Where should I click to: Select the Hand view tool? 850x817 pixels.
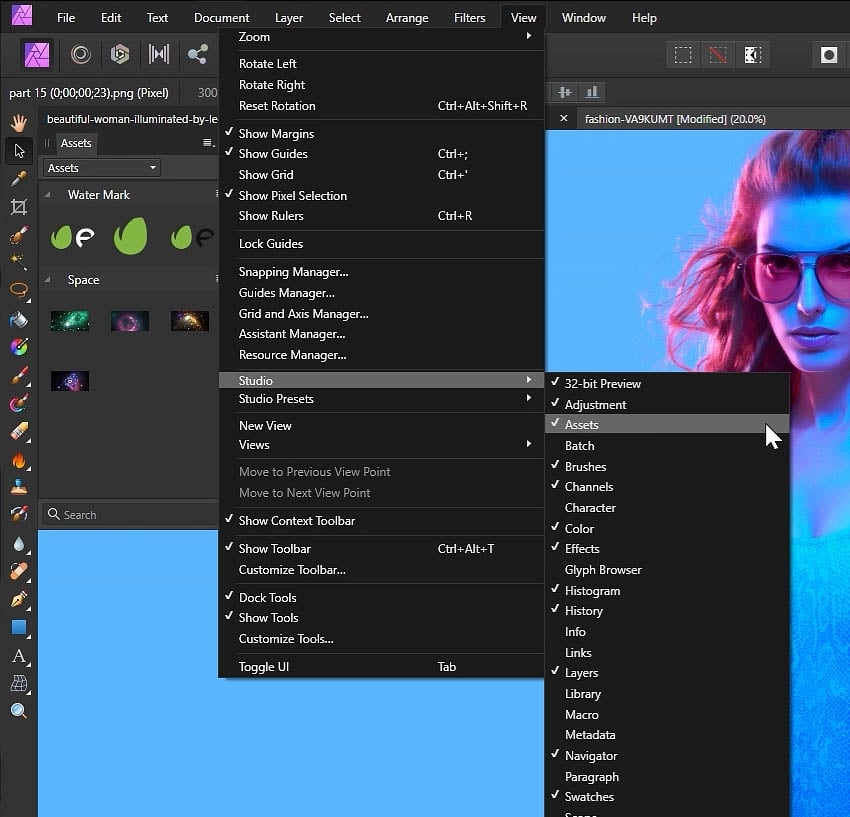18,122
